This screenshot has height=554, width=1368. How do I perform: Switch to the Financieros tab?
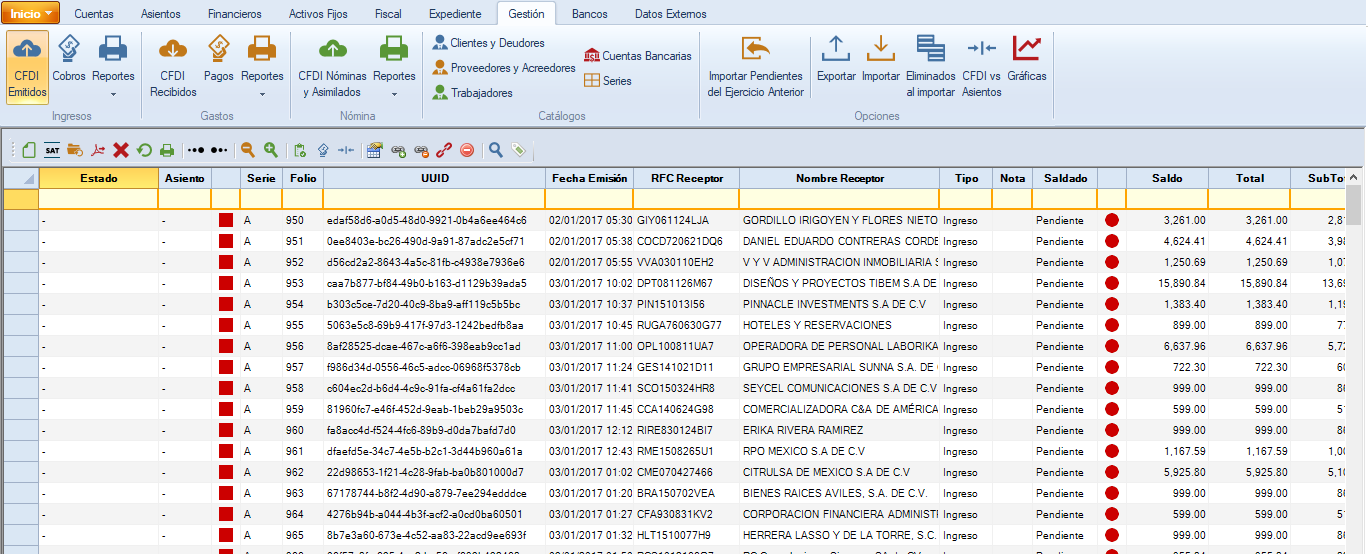pos(235,14)
